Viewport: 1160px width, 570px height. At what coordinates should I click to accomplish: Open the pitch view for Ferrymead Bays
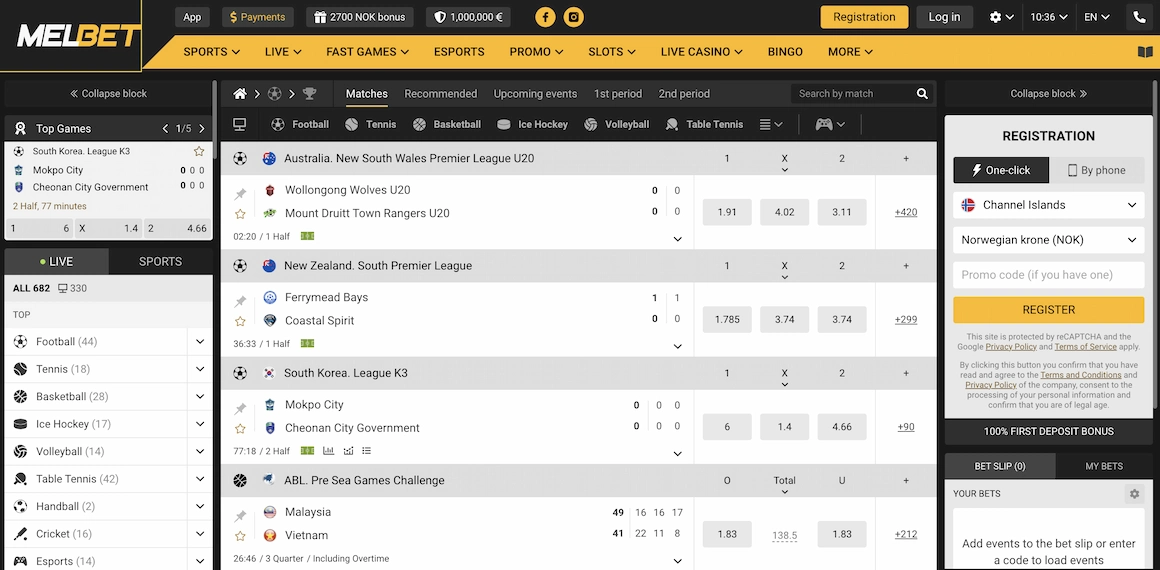pyautogui.click(x=307, y=343)
